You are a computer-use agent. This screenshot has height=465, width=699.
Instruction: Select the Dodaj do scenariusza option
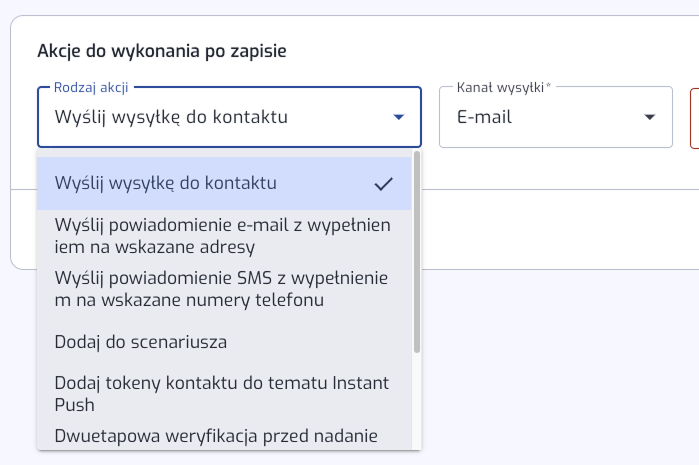tap(224, 342)
